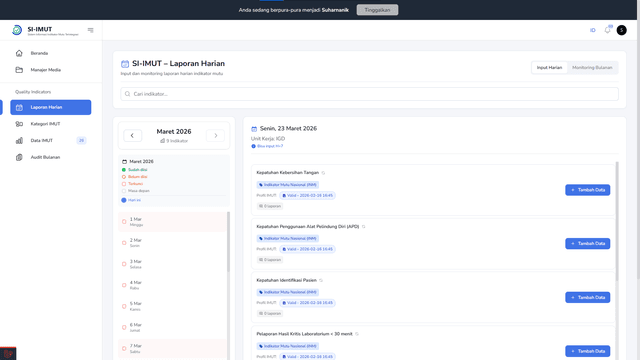Click the Tinggalkan impersonation button
Screen dimensions: 640x360
tap(377, 10)
